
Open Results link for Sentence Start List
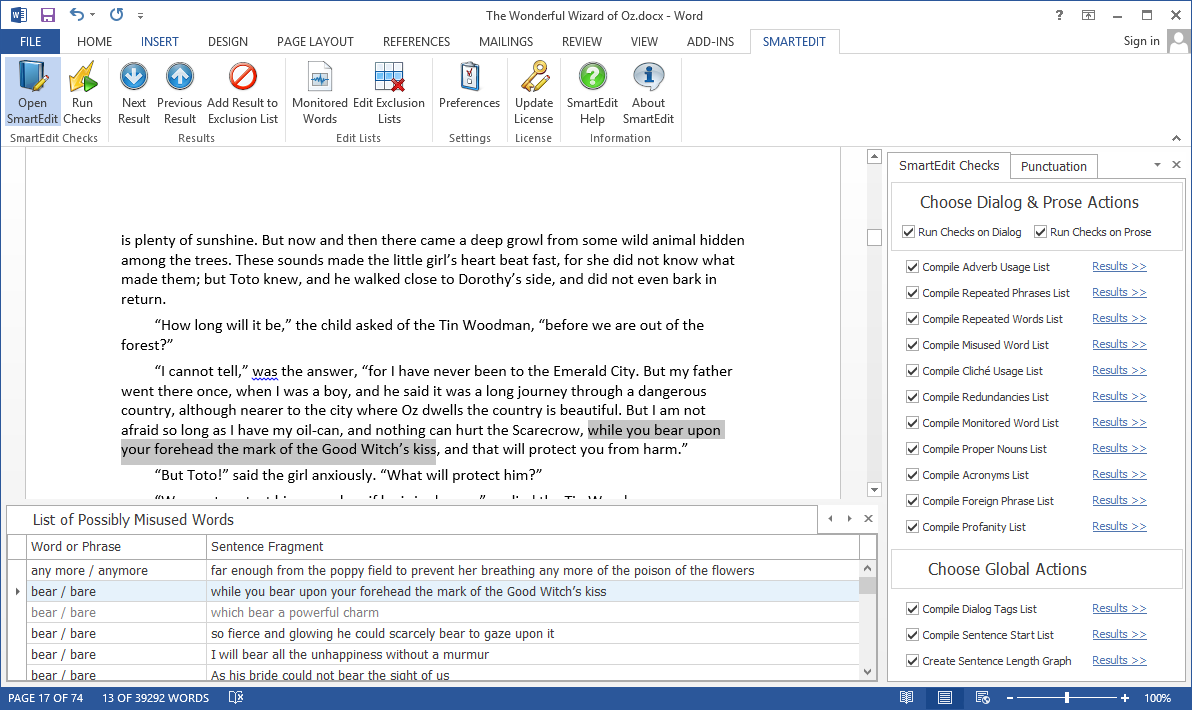tap(1119, 634)
